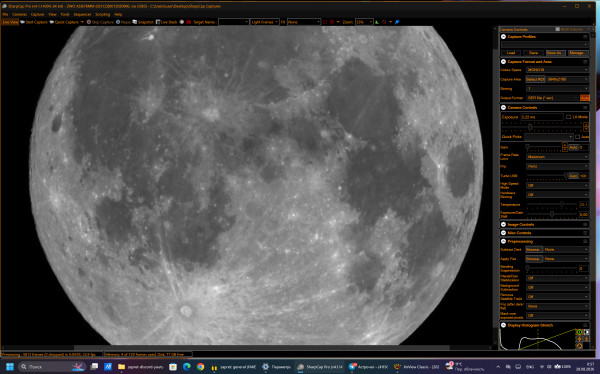
Task: Click Browse for Subtract Dark
Action: pyautogui.click(x=534, y=250)
